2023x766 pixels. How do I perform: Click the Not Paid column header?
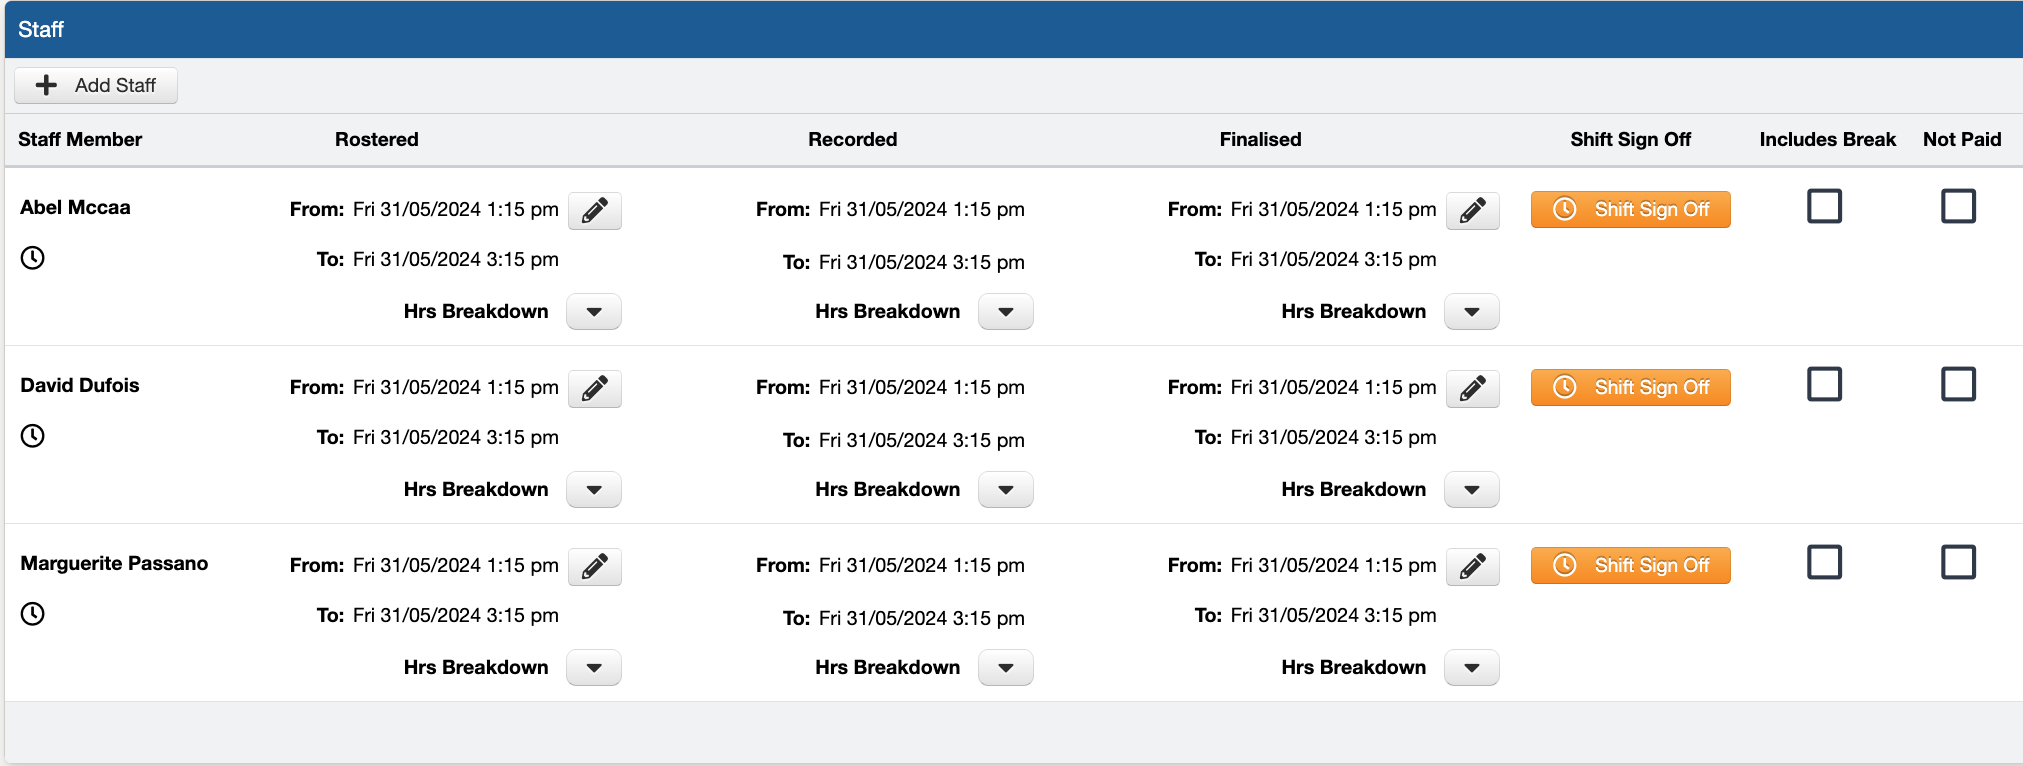[x=1962, y=139]
